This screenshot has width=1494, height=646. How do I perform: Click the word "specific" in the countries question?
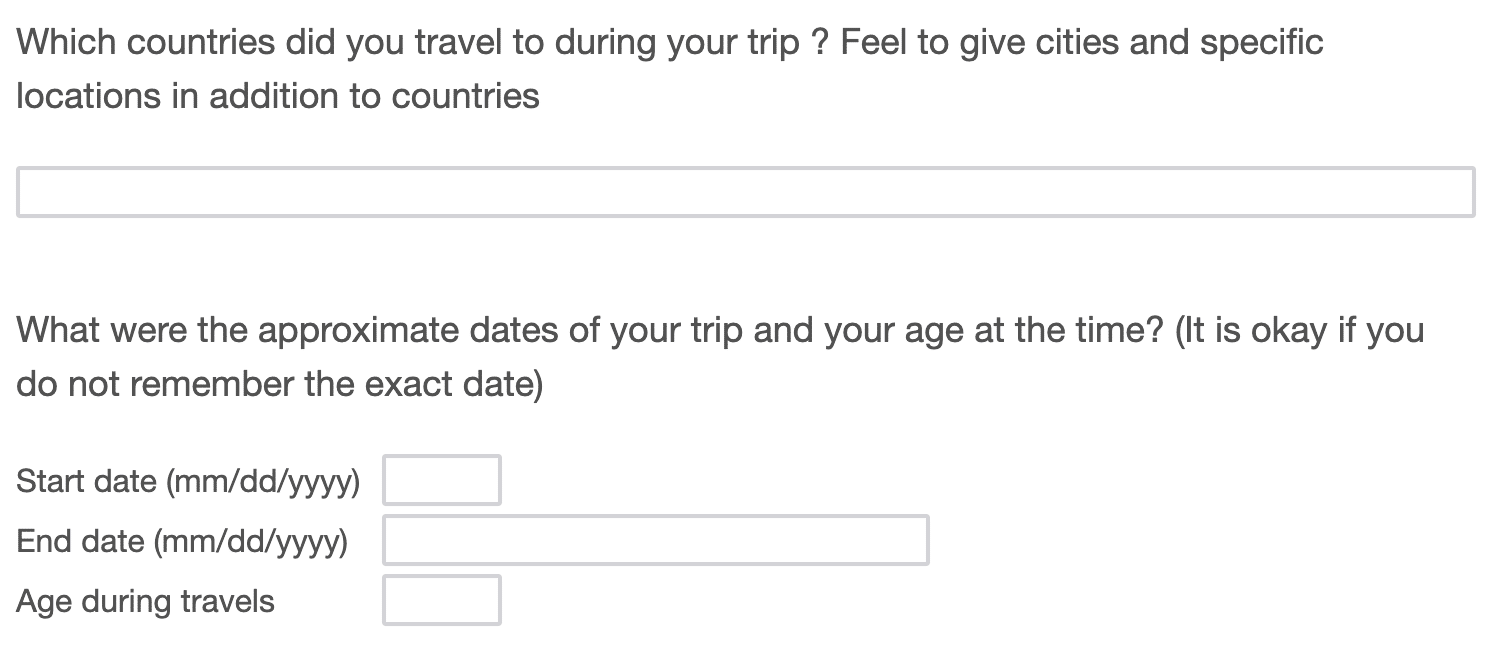click(1261, 43)
